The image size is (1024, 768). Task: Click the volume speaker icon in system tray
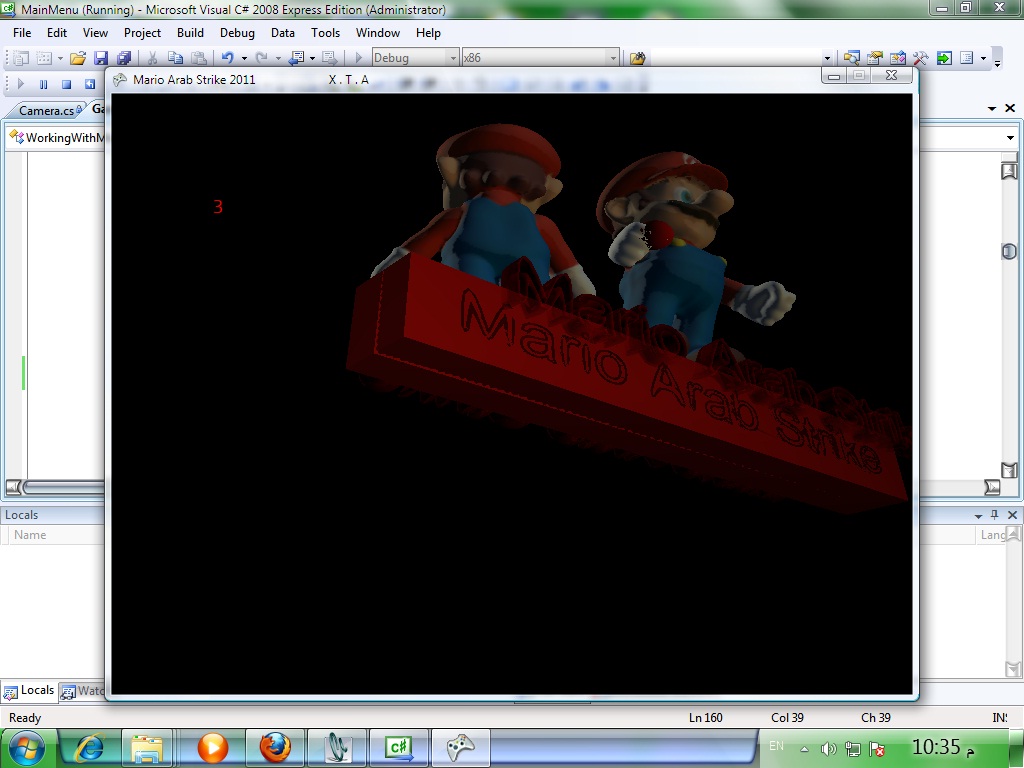click(828, 748)
